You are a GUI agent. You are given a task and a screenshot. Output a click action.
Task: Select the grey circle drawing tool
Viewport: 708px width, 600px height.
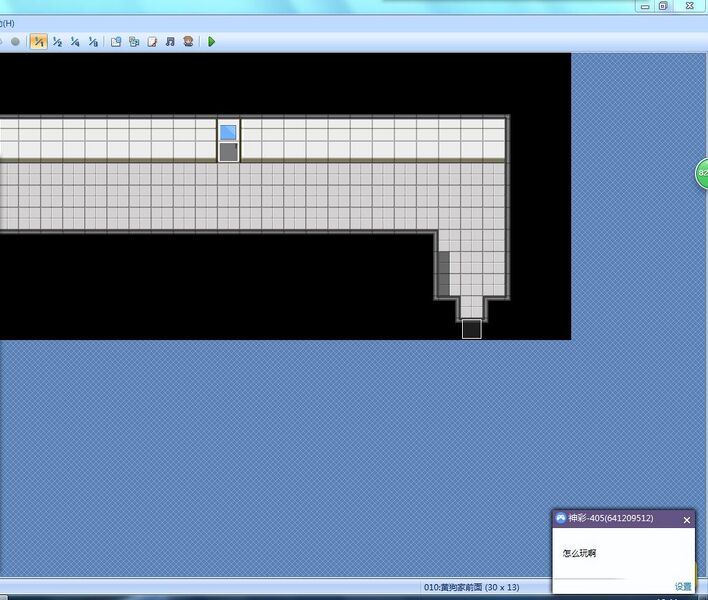click(15, 42)
